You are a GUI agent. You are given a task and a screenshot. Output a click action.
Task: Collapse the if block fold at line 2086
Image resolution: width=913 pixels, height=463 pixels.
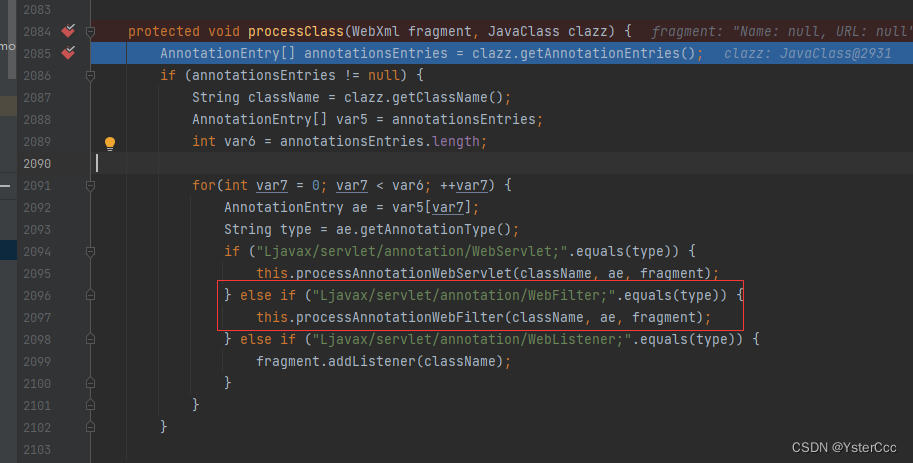click(90, 76)
